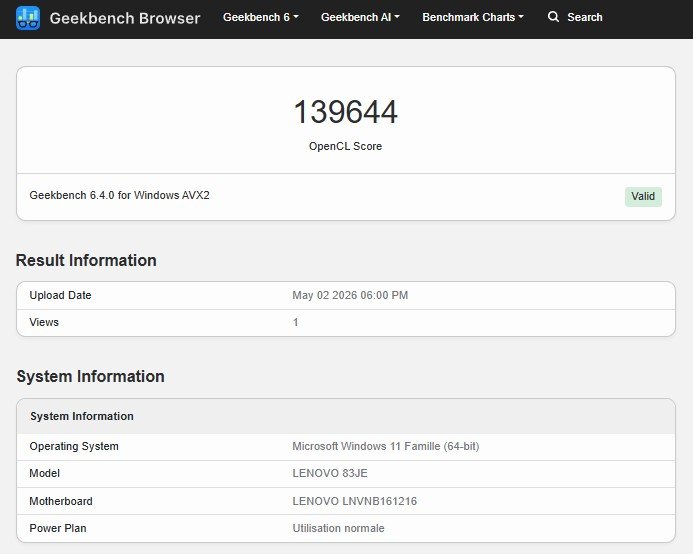Click the OpenCL Score label
Viewport: 693px width, 554px height.
[345, 146]
